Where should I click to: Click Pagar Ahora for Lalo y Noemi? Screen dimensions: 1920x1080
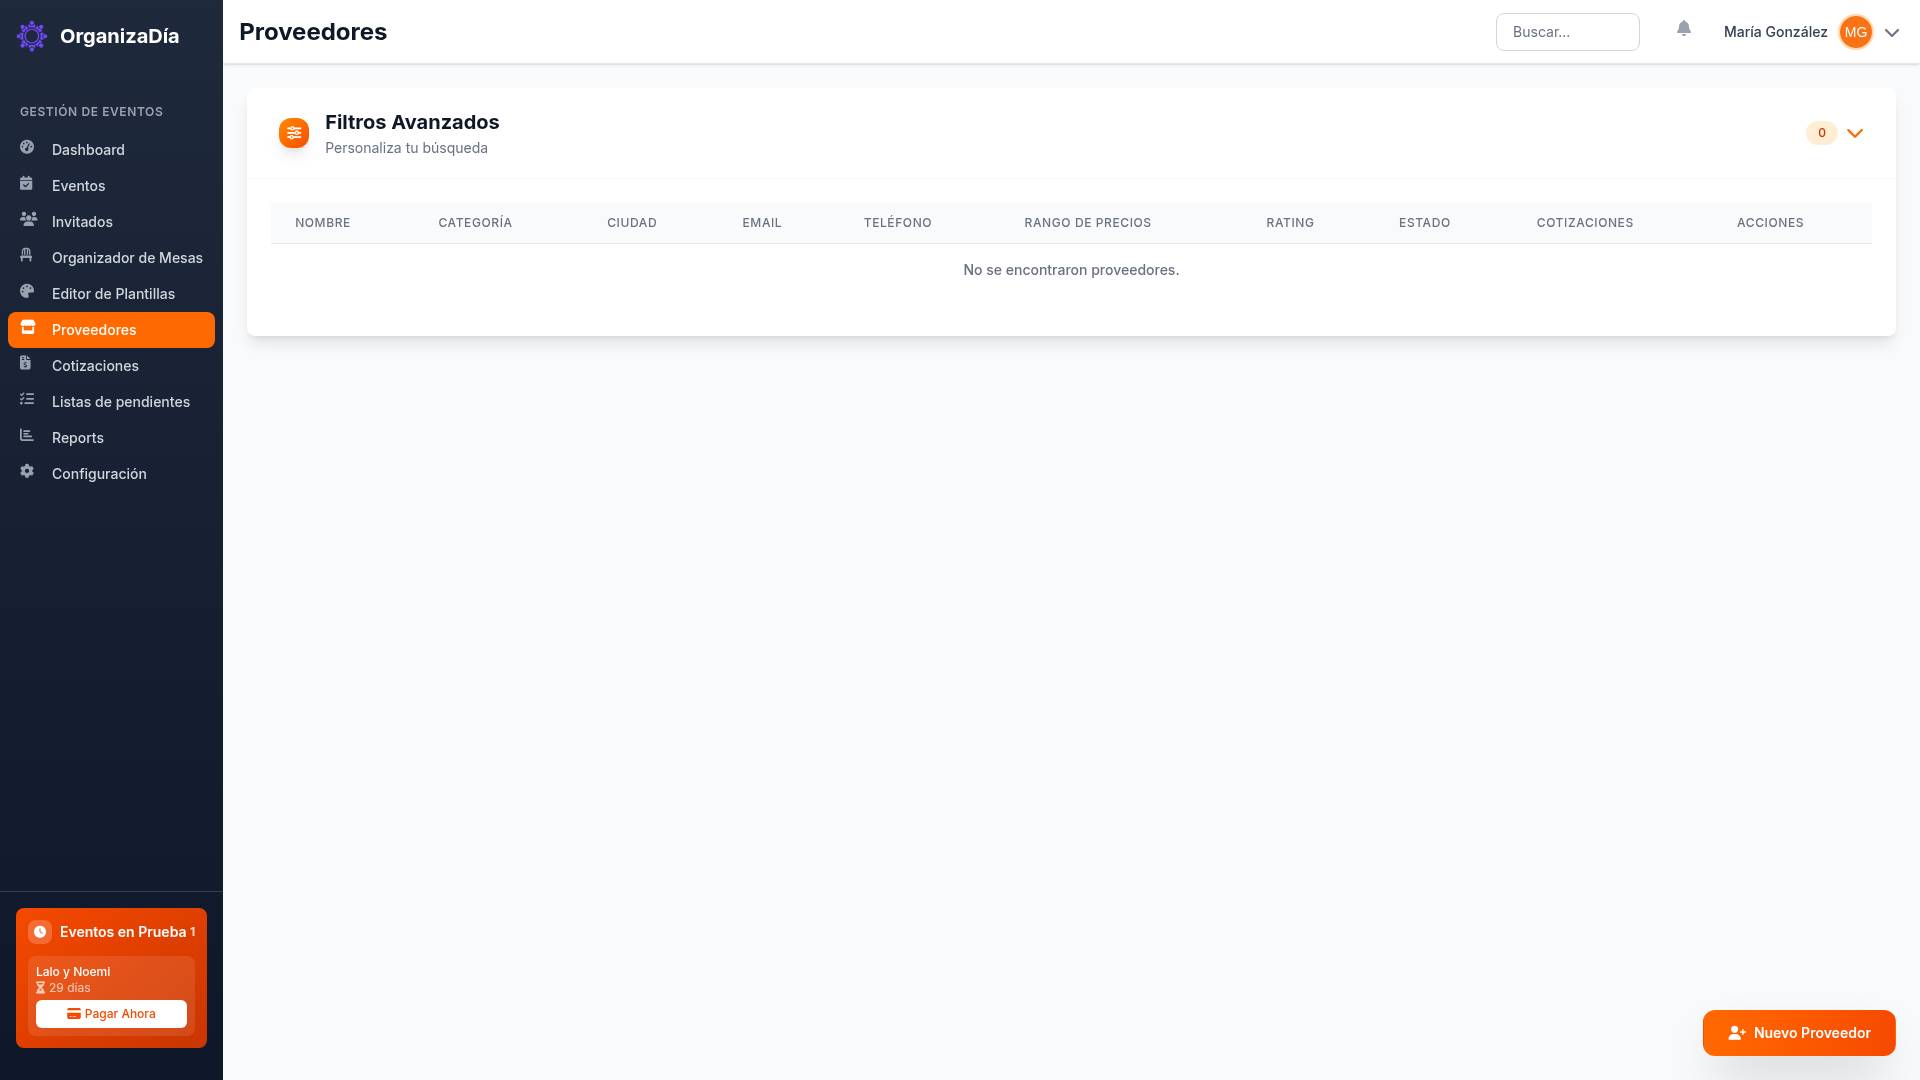(111, 1013)
